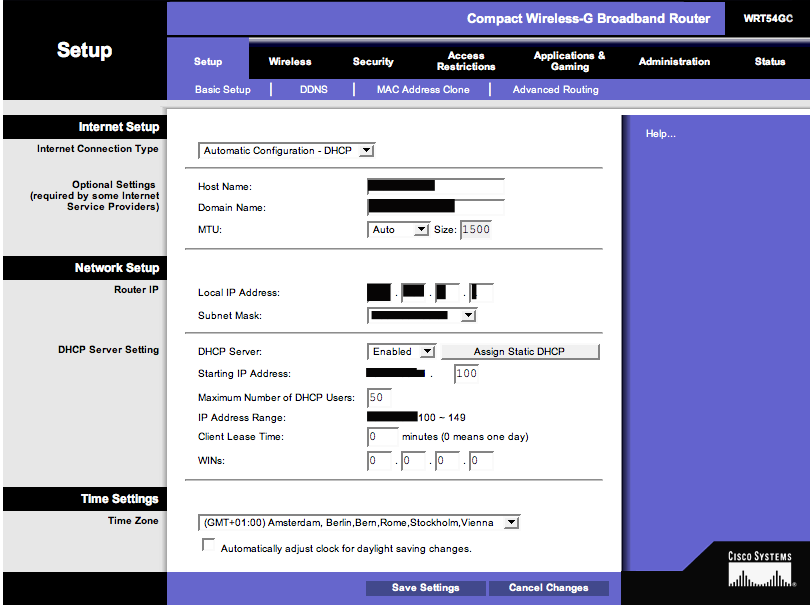
Task: Open the MTU Auto dropdown
Action: [398, 229]
